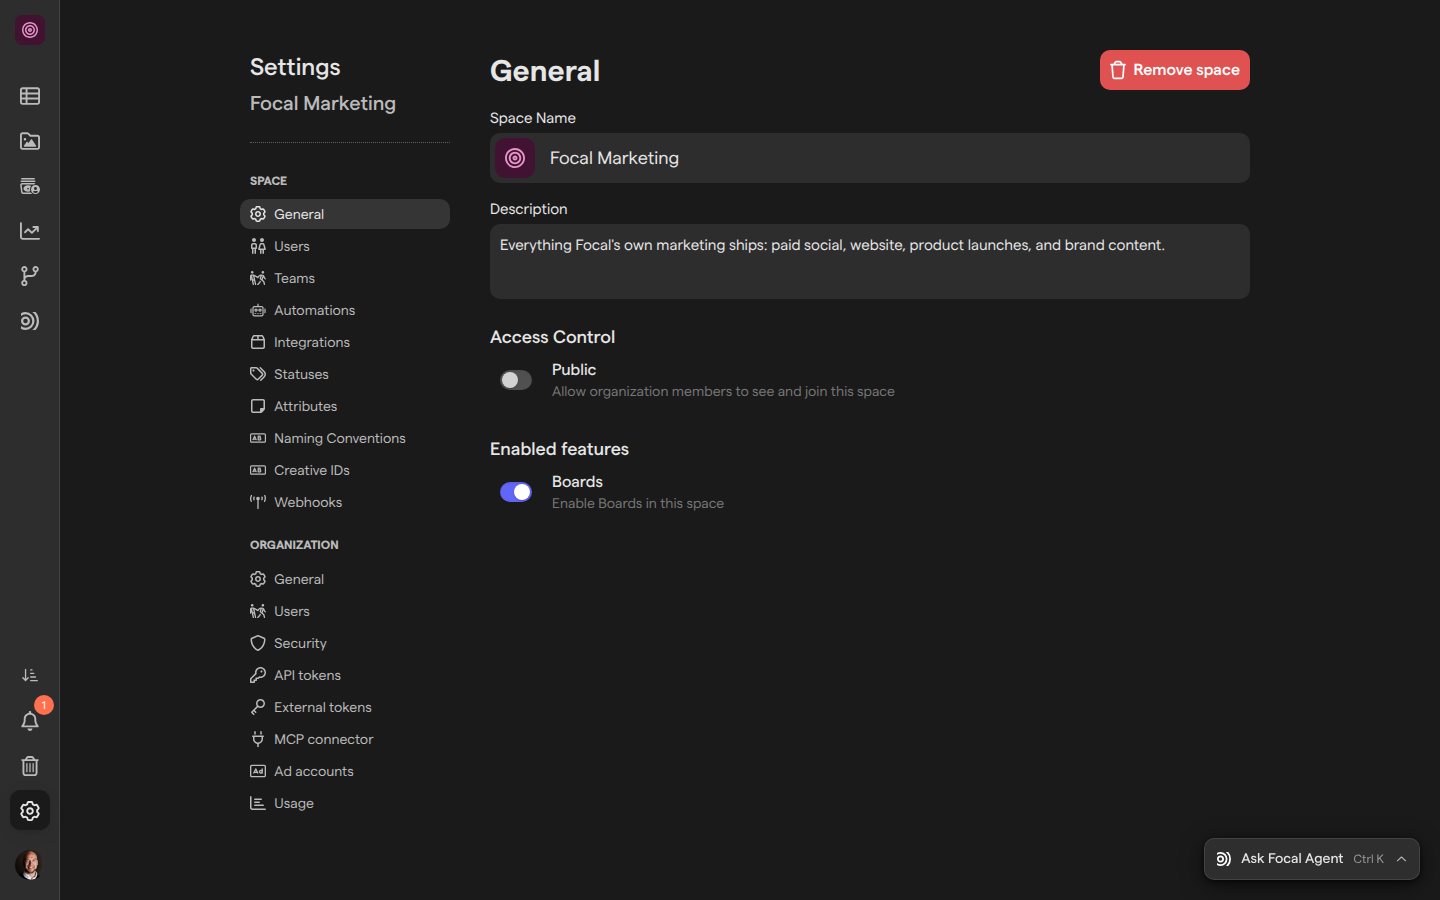Go to Statuses settings
Image resolution: width=1440 pixels, height=900 pixels.
click(345, 374)
